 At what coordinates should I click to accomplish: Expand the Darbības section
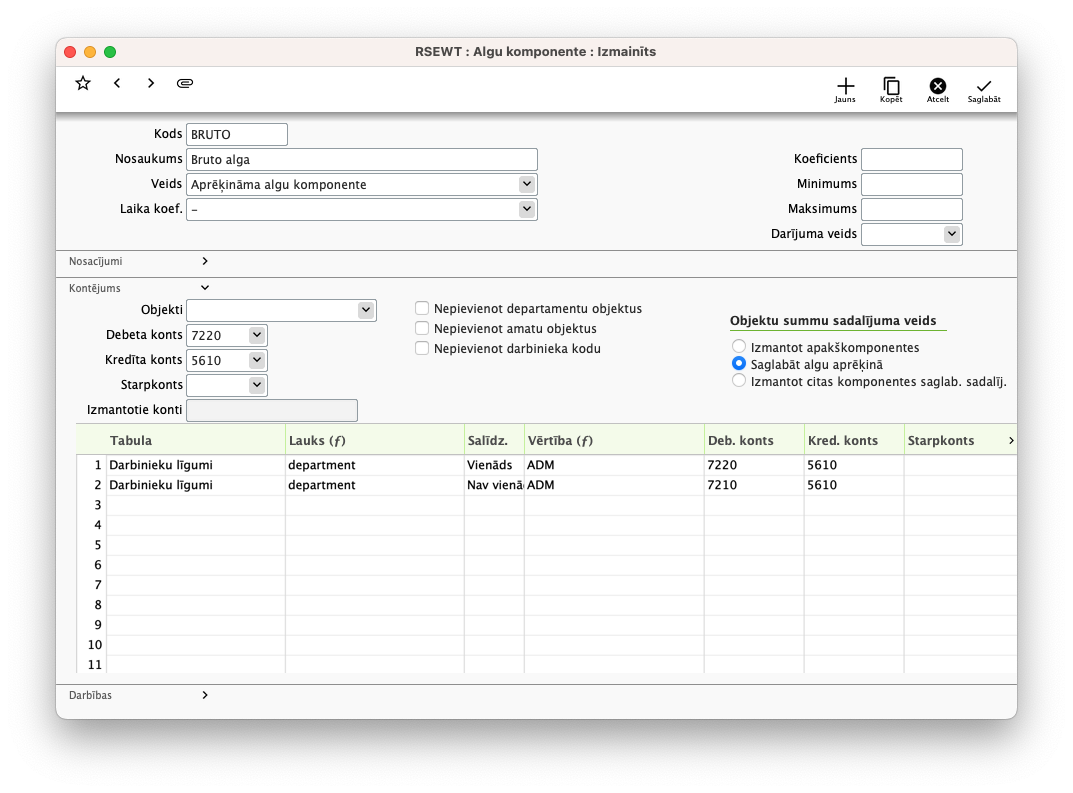tap(205, 695)
